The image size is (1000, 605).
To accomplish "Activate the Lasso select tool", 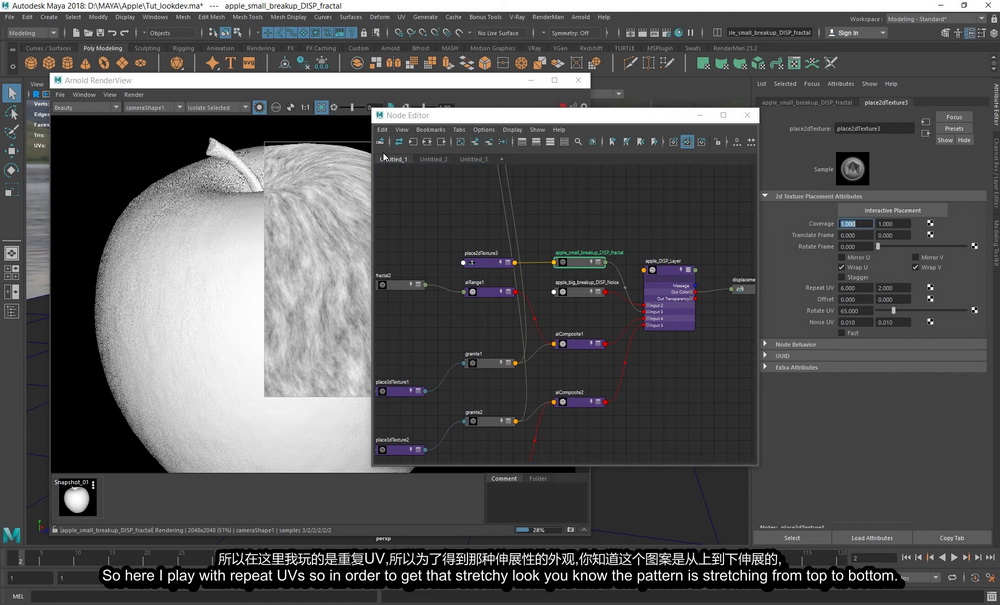I will pyautogui.click(x=11, y=113).
